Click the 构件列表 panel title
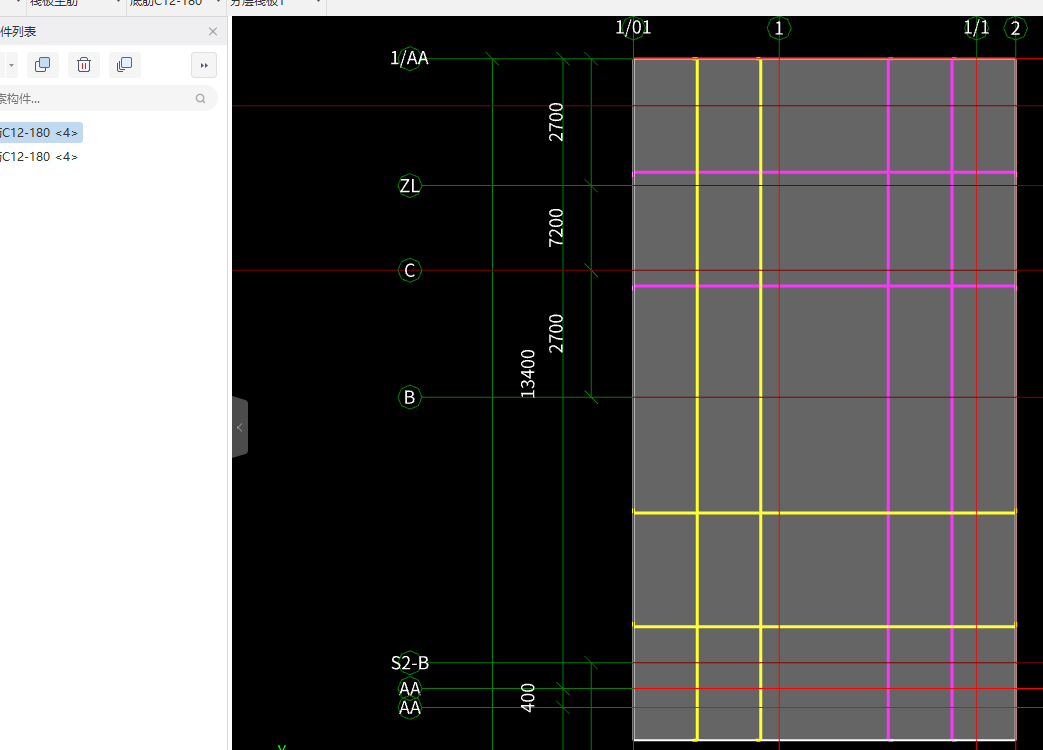 18,32
